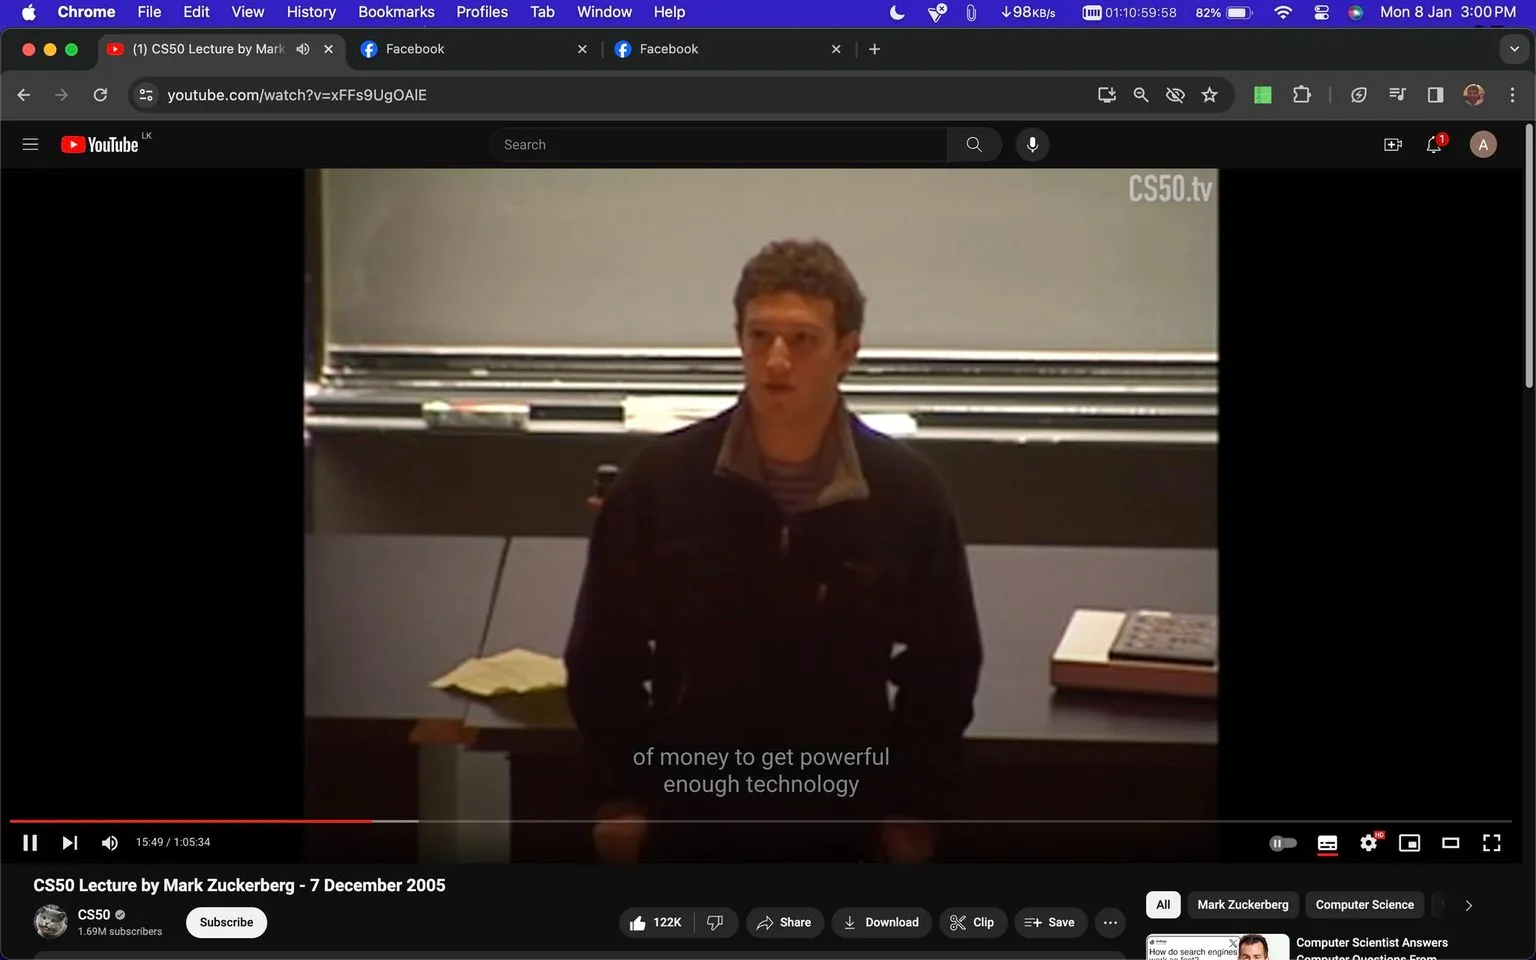Open the tab list chevron
The width and height of the screenshot is (1536, 960).
point(1513,48)
